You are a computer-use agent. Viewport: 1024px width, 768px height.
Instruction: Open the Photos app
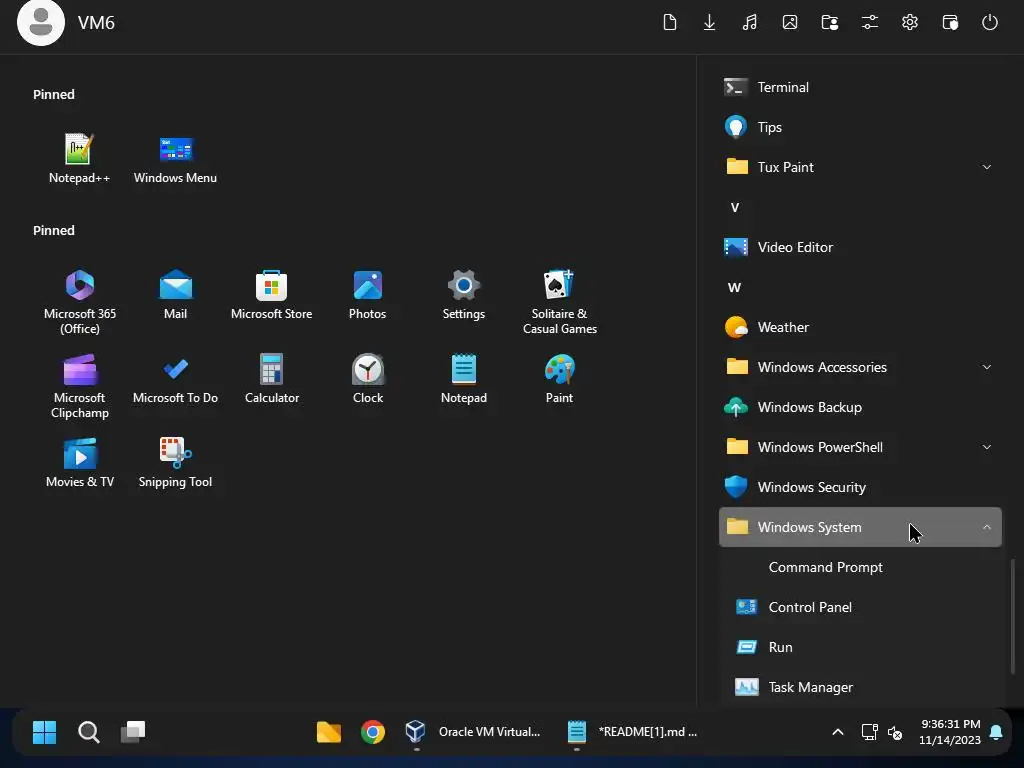[x=367, y=295]
